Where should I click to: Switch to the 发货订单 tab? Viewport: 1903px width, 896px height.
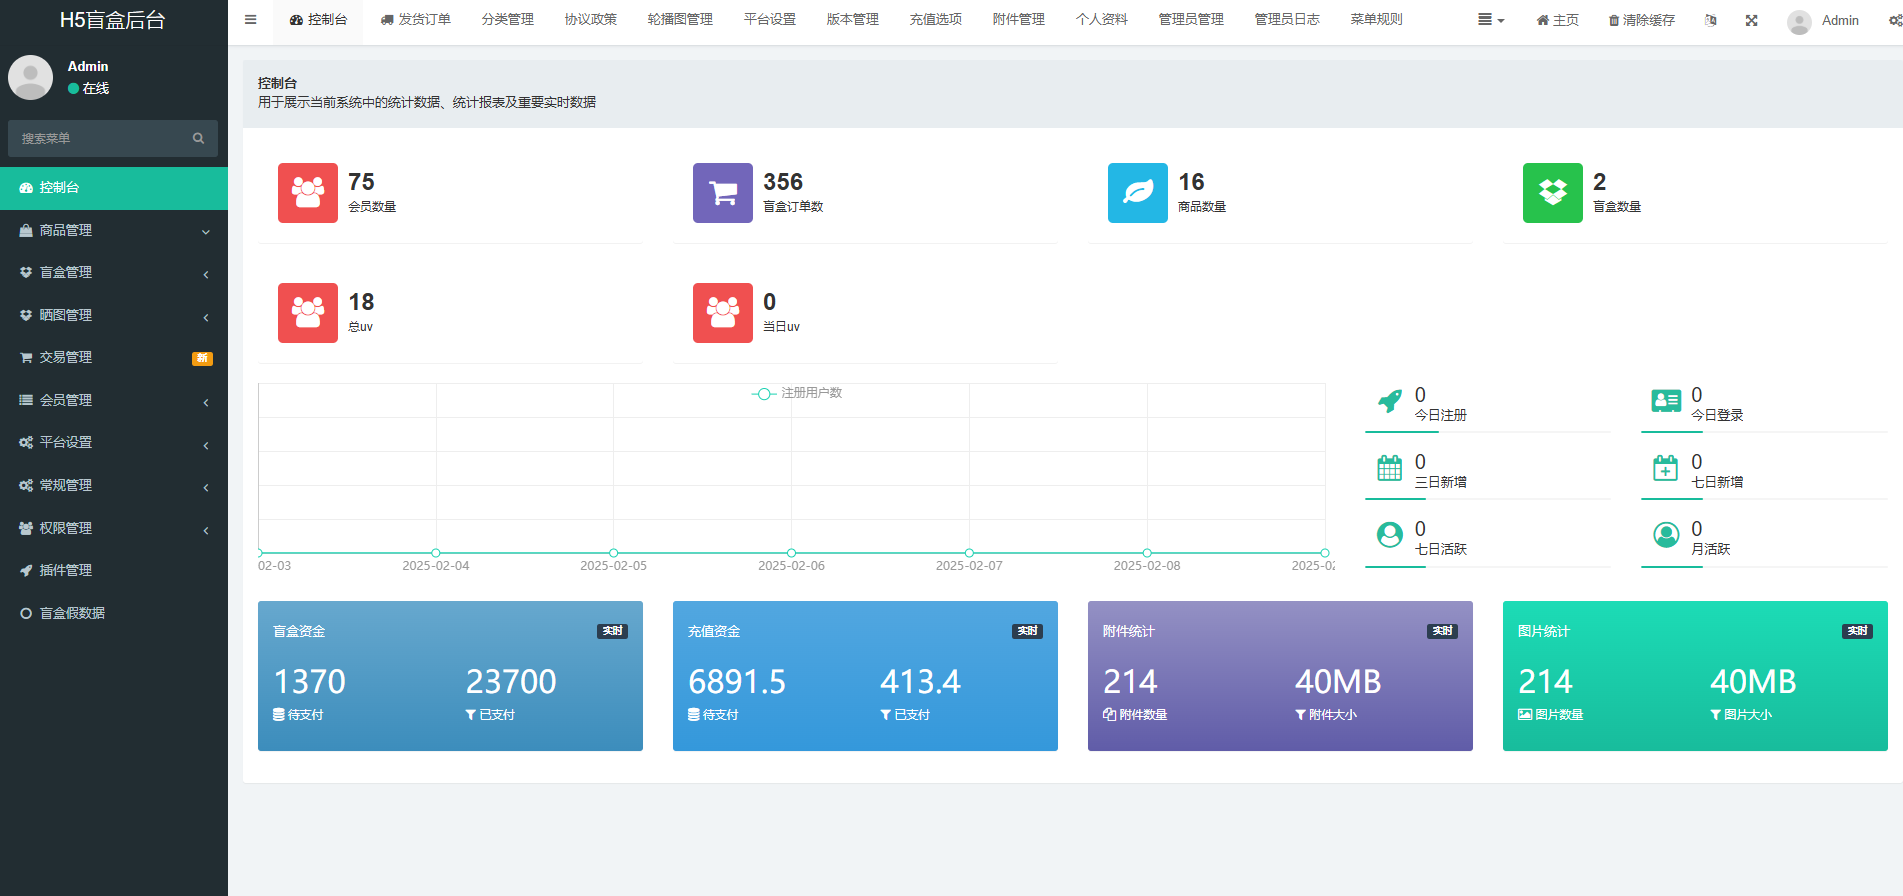coord(416,20)
